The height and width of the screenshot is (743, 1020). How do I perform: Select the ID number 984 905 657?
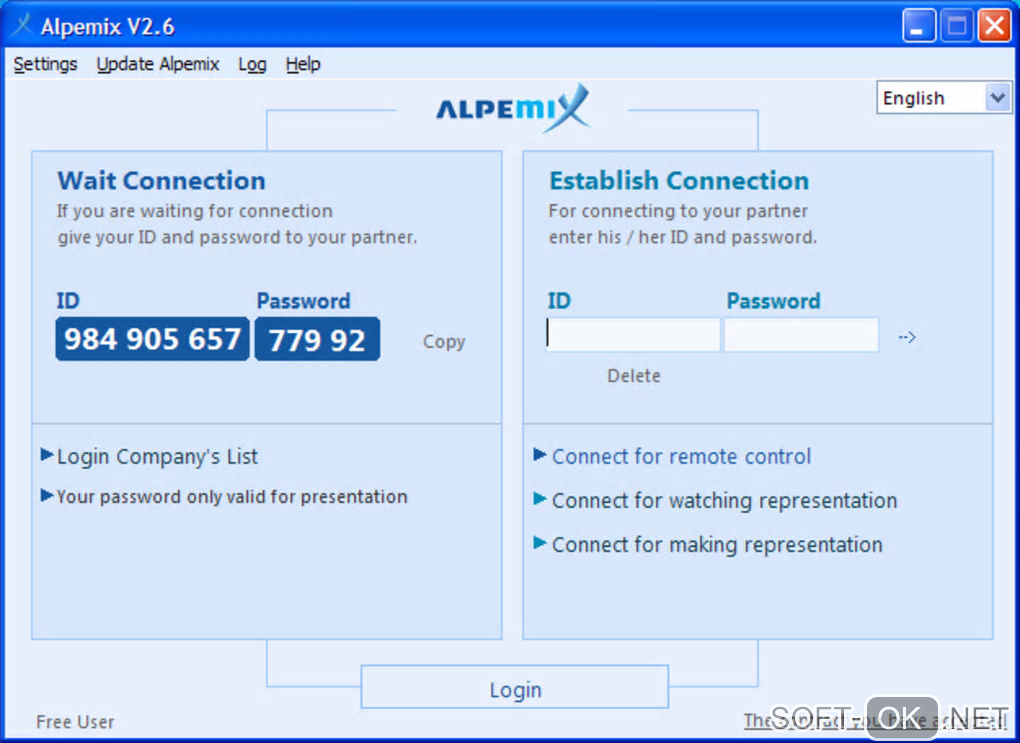tap(152, 339)
